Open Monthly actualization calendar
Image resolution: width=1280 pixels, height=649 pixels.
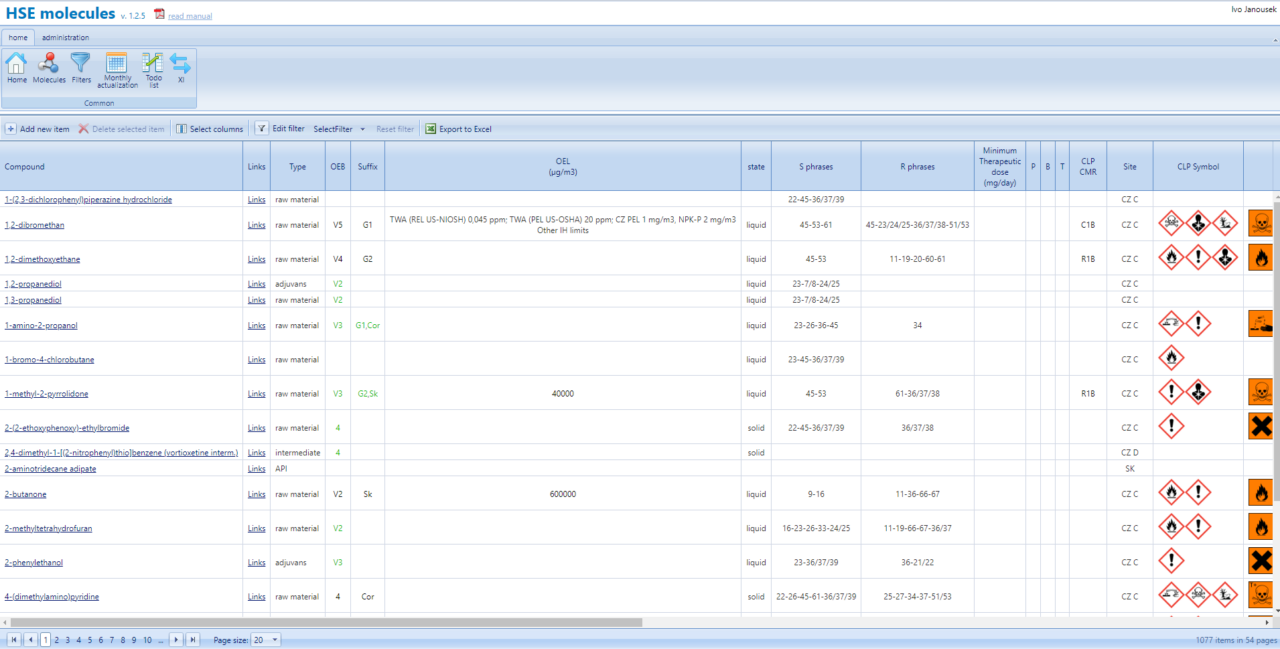click(117, 69)
